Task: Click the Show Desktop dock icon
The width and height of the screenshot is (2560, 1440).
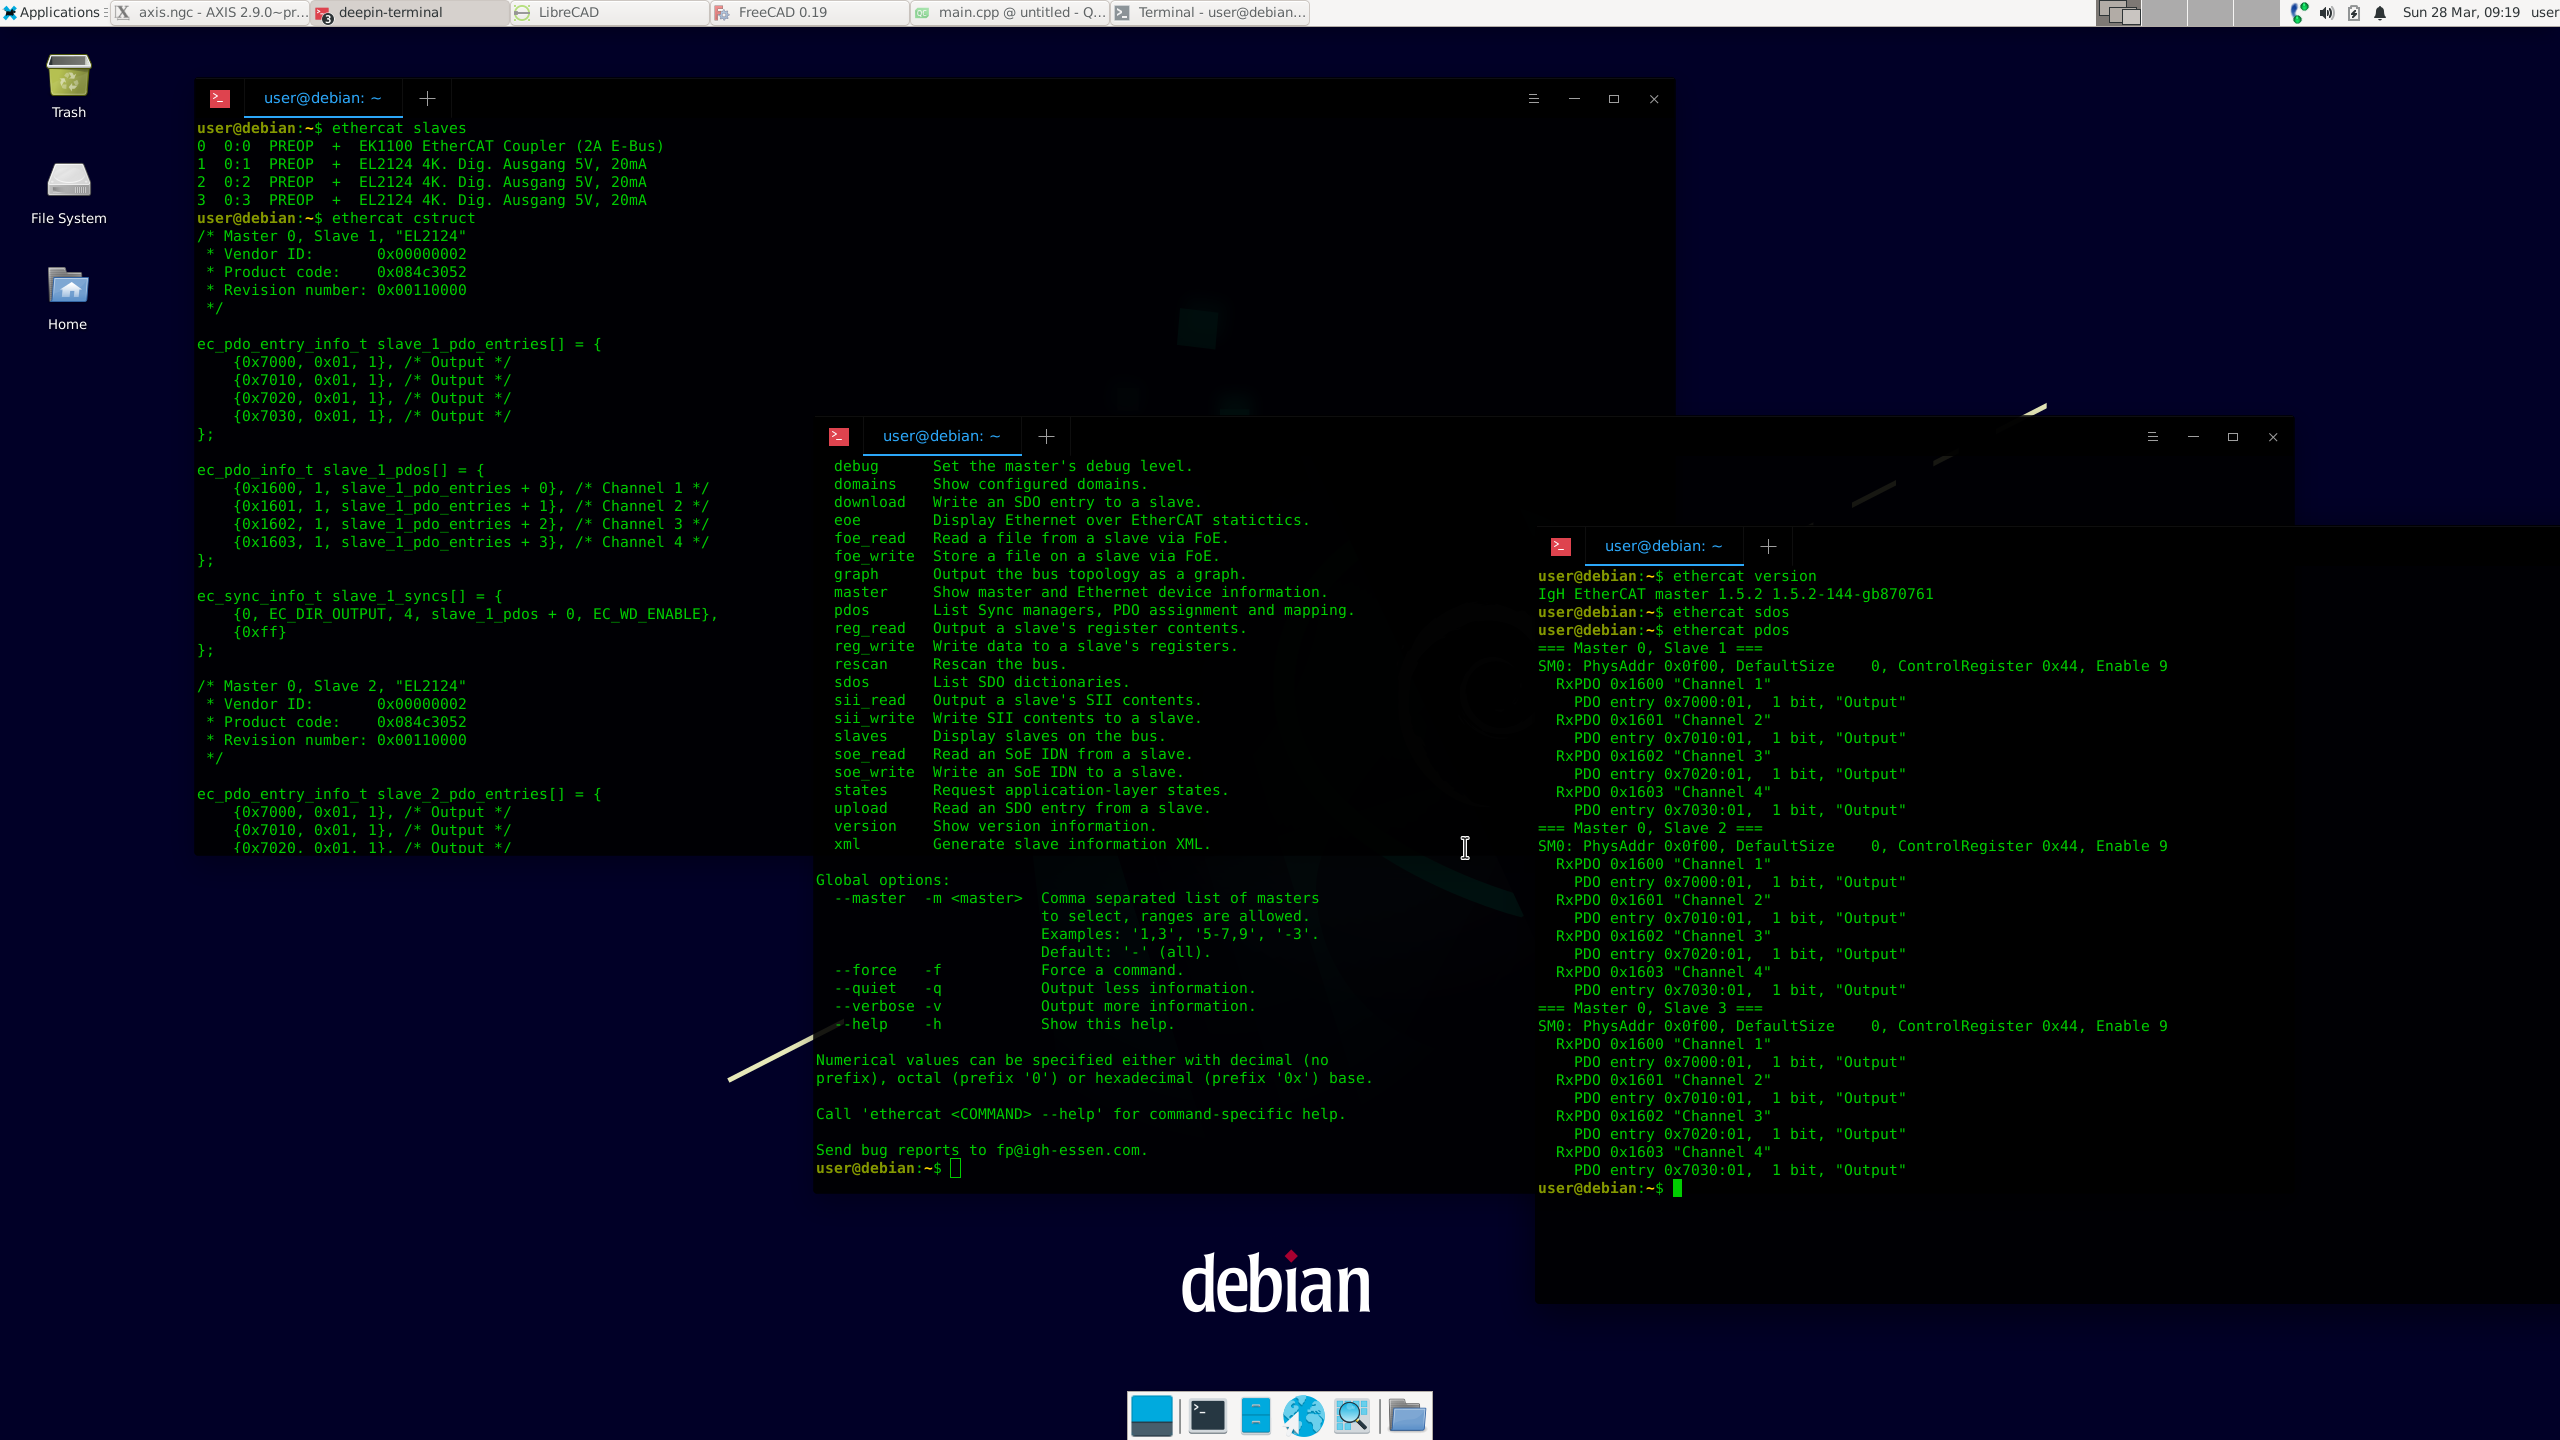Action: (1151, 1415)
